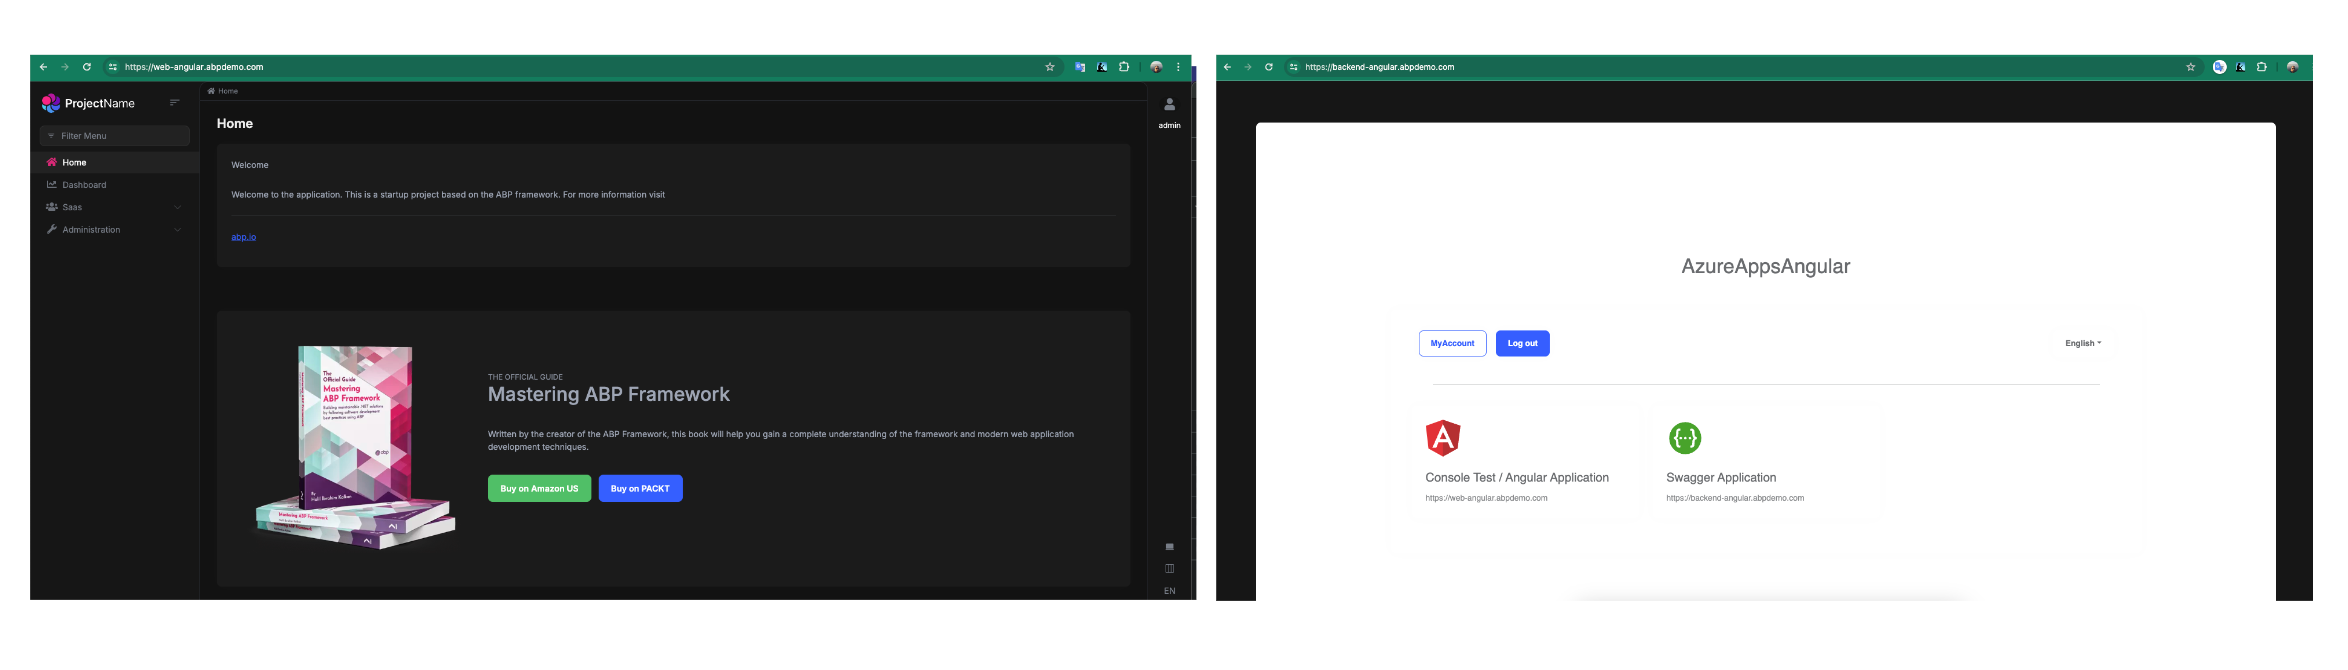This screenshot has width=2348, height=670.
Task: Click the ProjectName logo
Action: (x=88, y=103)
